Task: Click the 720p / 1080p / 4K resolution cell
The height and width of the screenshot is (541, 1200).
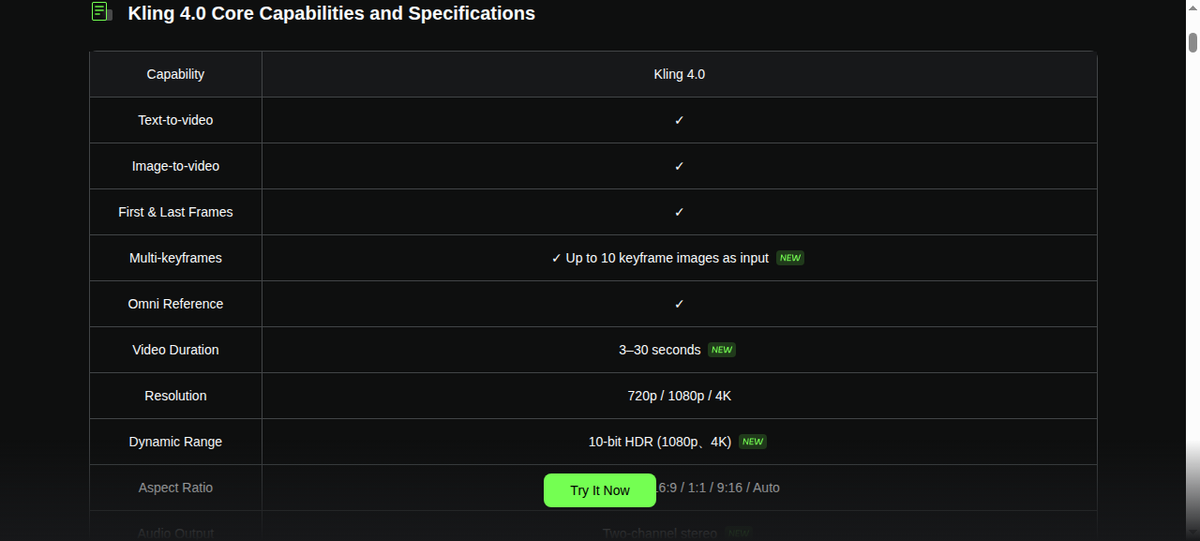Action: 679,396
